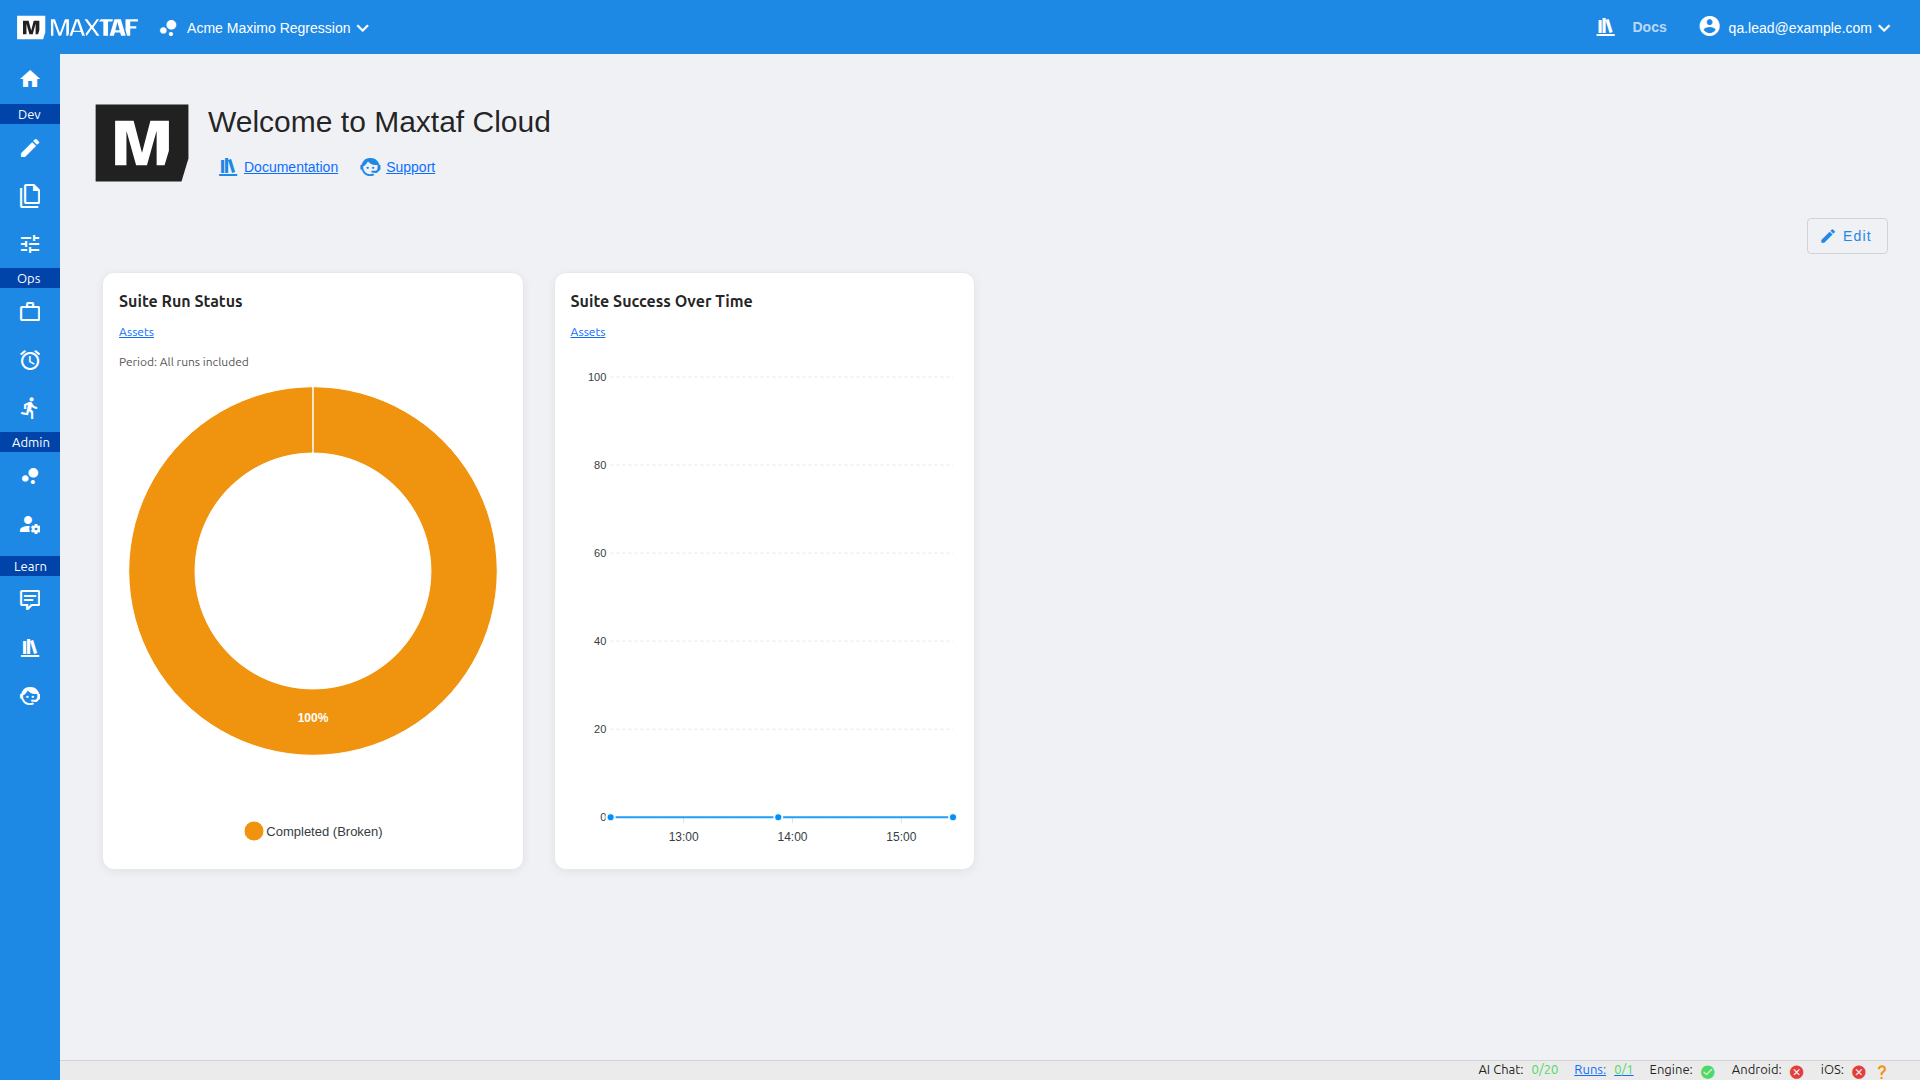Click the 100% label on the donut chart
The image size is (1920, 1080).
tap(313, 718)
